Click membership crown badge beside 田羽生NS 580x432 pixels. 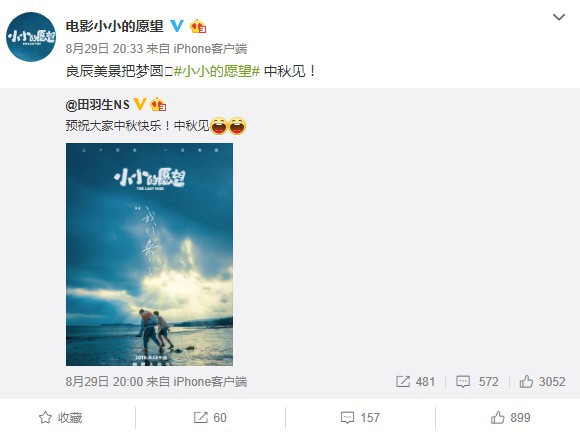pyautogui.click(x=158, y=104)
